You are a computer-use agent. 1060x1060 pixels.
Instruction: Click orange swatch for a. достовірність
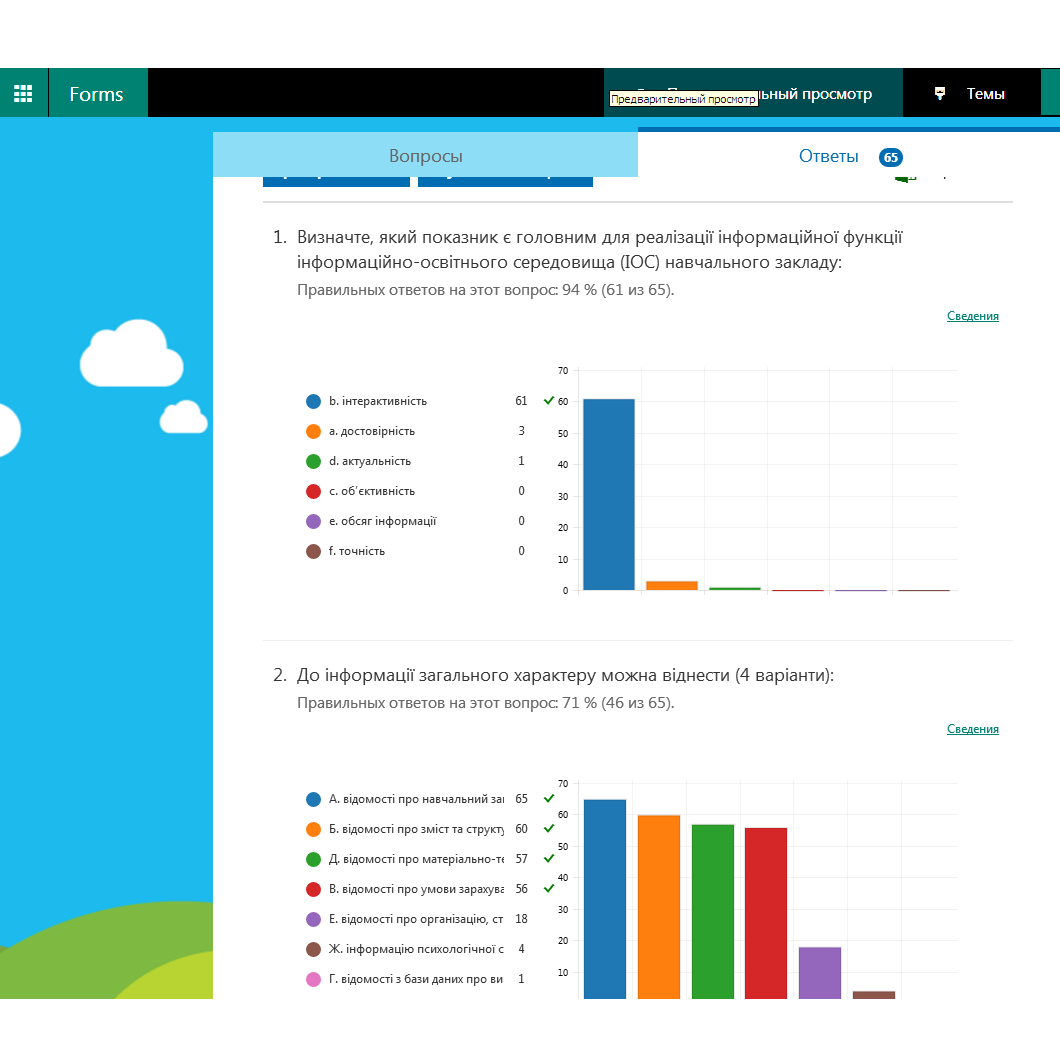[x=313, y=431]
